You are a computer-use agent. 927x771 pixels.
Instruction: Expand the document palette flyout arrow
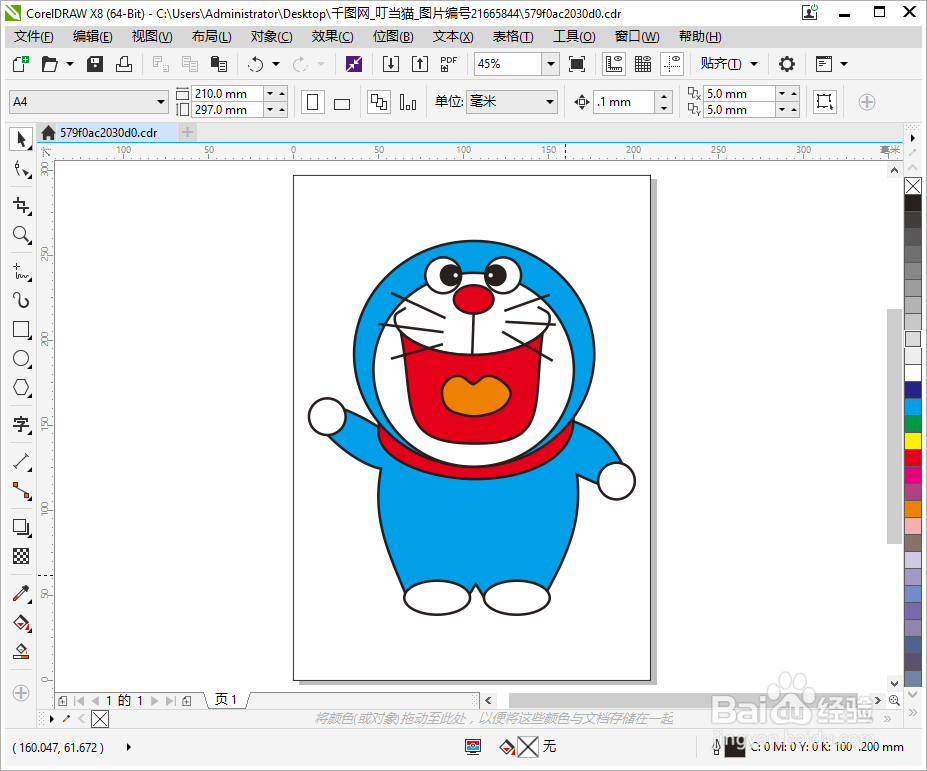pyautogui.click(x=52, y=719)
